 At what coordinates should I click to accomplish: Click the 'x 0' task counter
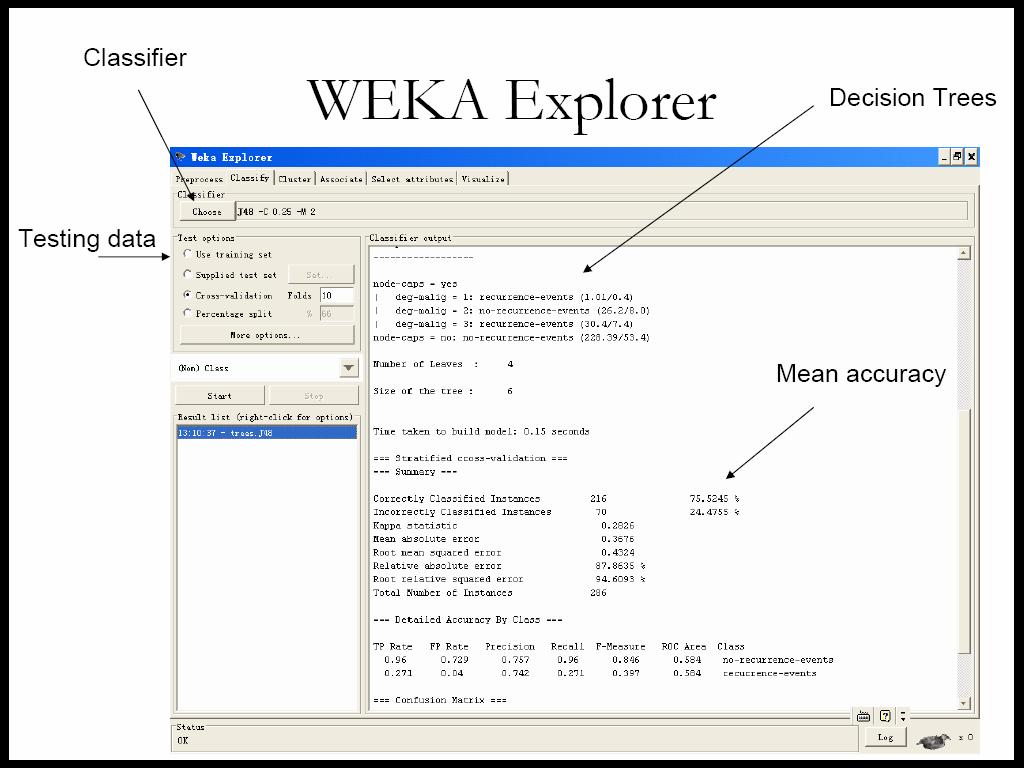[966, 737]
